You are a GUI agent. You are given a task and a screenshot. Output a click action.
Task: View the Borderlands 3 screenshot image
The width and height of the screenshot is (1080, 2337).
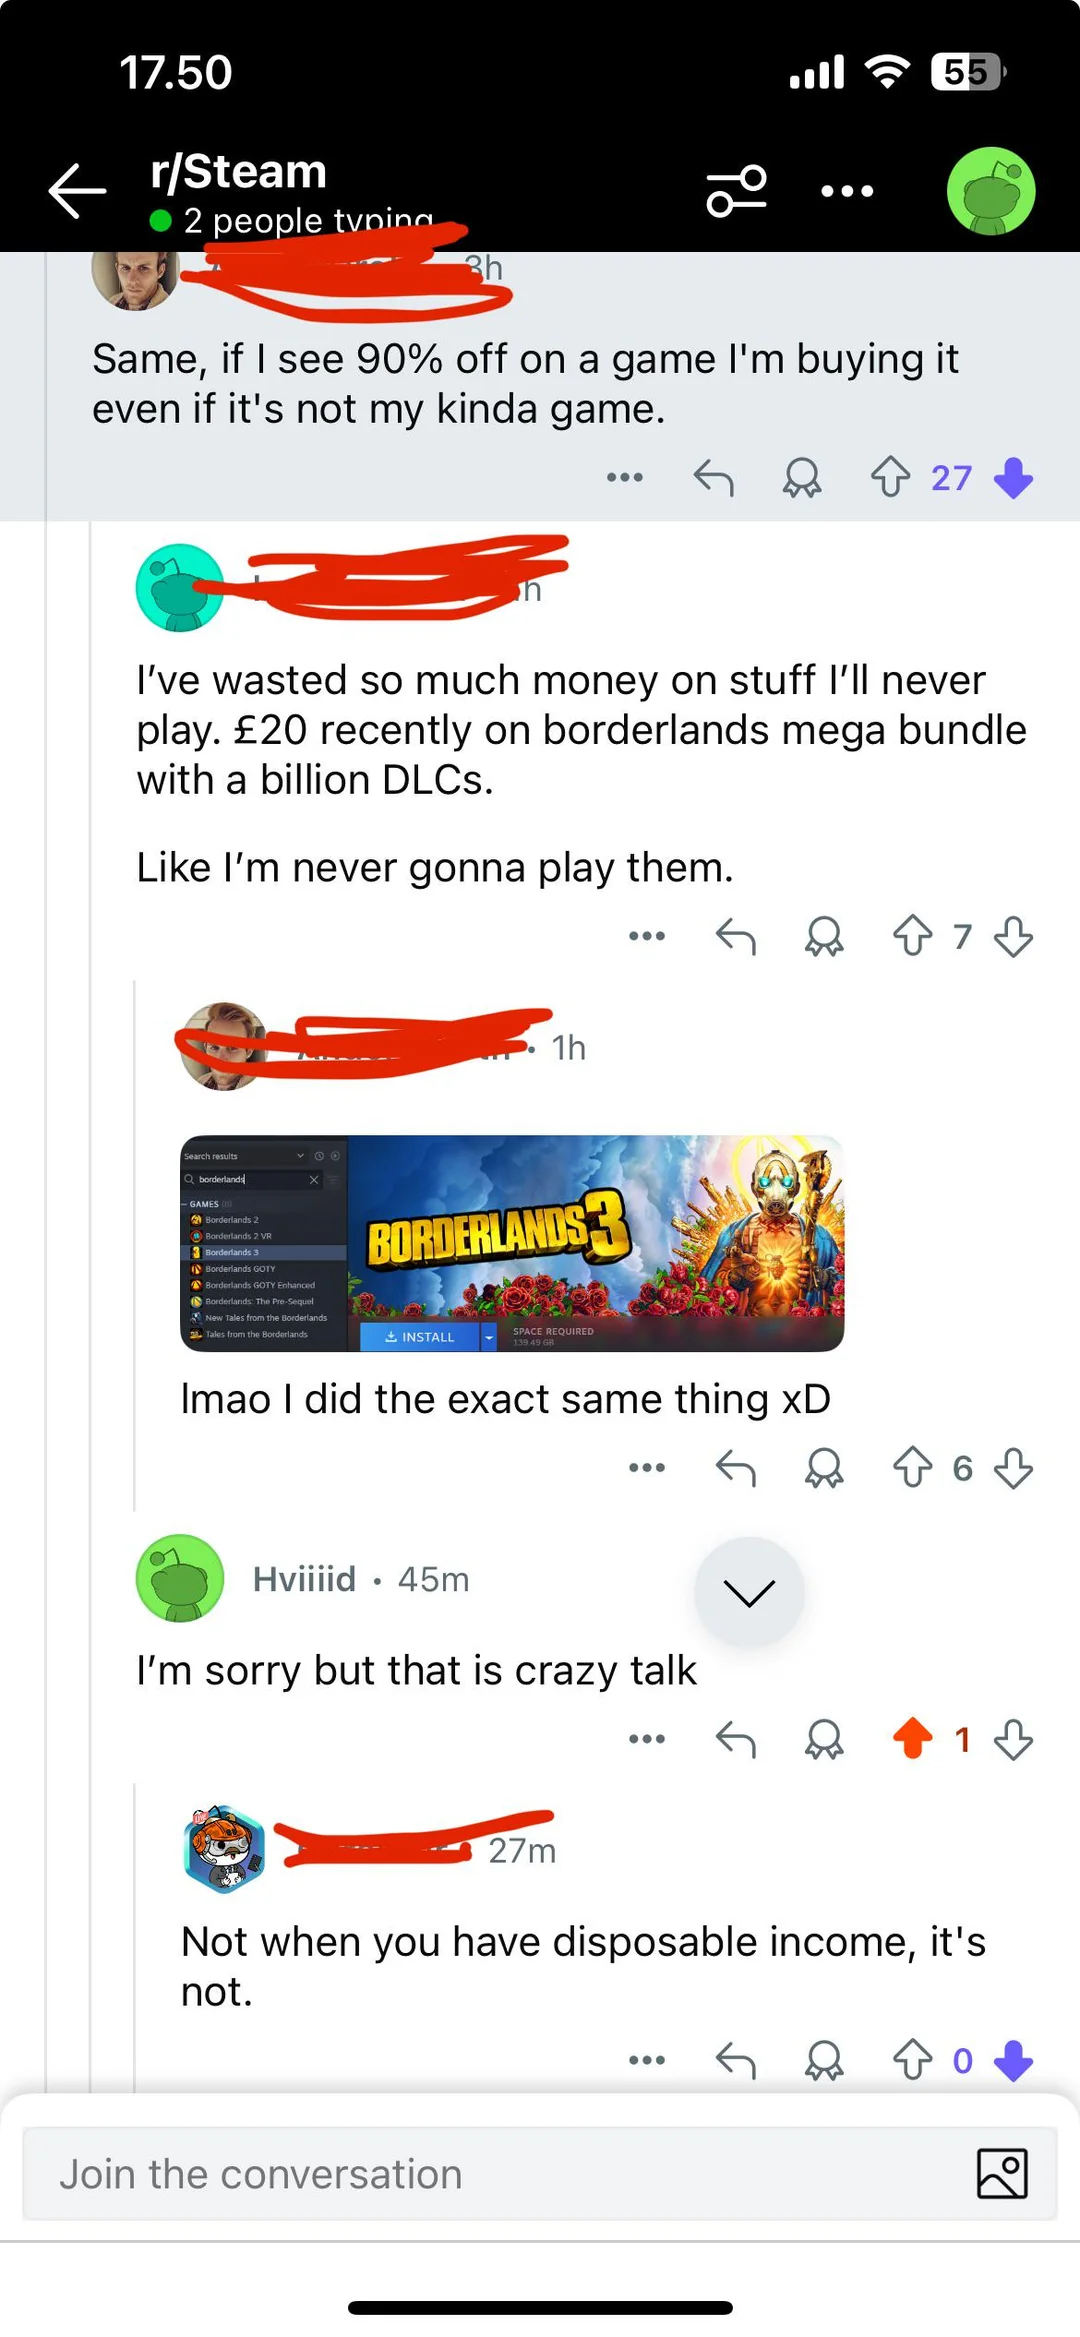[512, 1243]
